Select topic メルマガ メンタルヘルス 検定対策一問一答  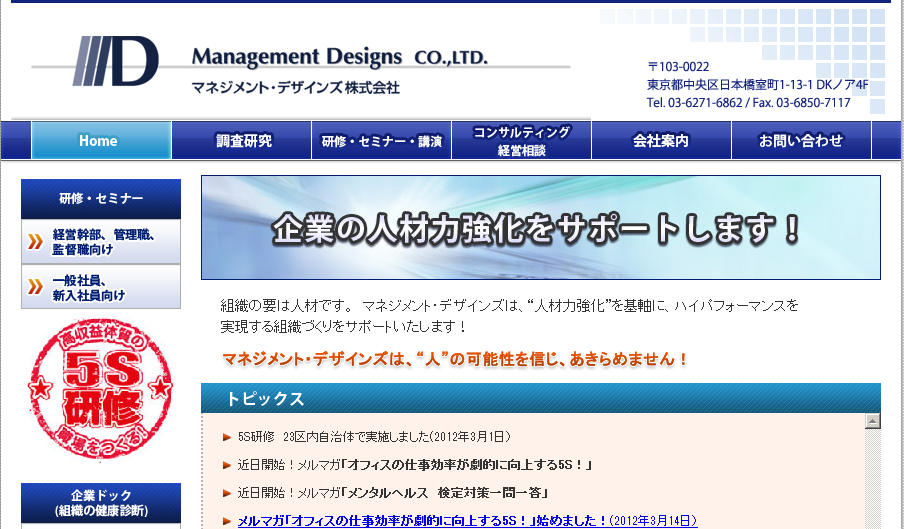tap(393, 493)
